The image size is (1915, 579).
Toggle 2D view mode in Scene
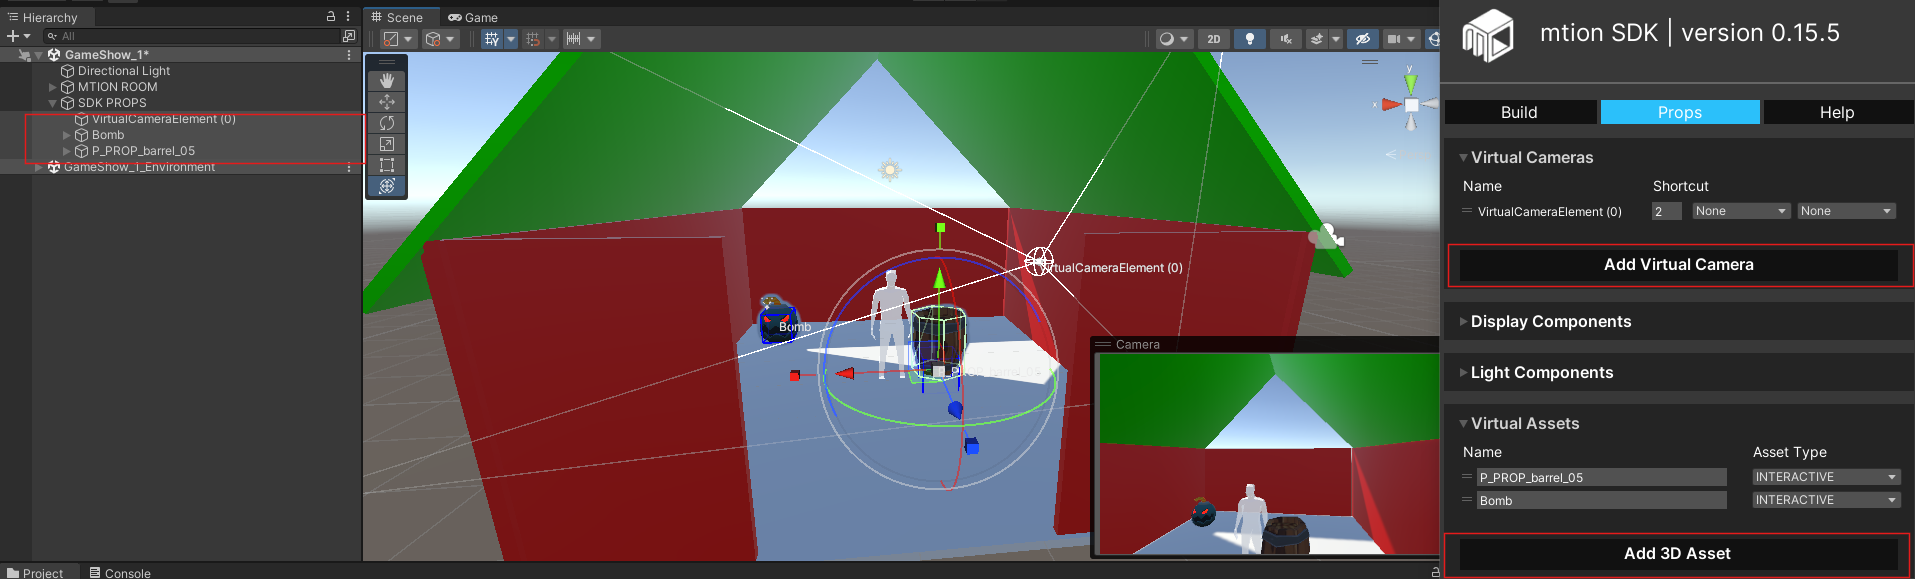[1214, 39]
